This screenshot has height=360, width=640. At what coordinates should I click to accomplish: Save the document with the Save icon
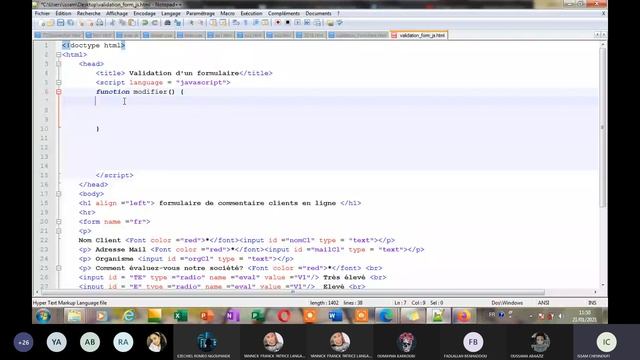pyautogui.click(x=60, y=23)
